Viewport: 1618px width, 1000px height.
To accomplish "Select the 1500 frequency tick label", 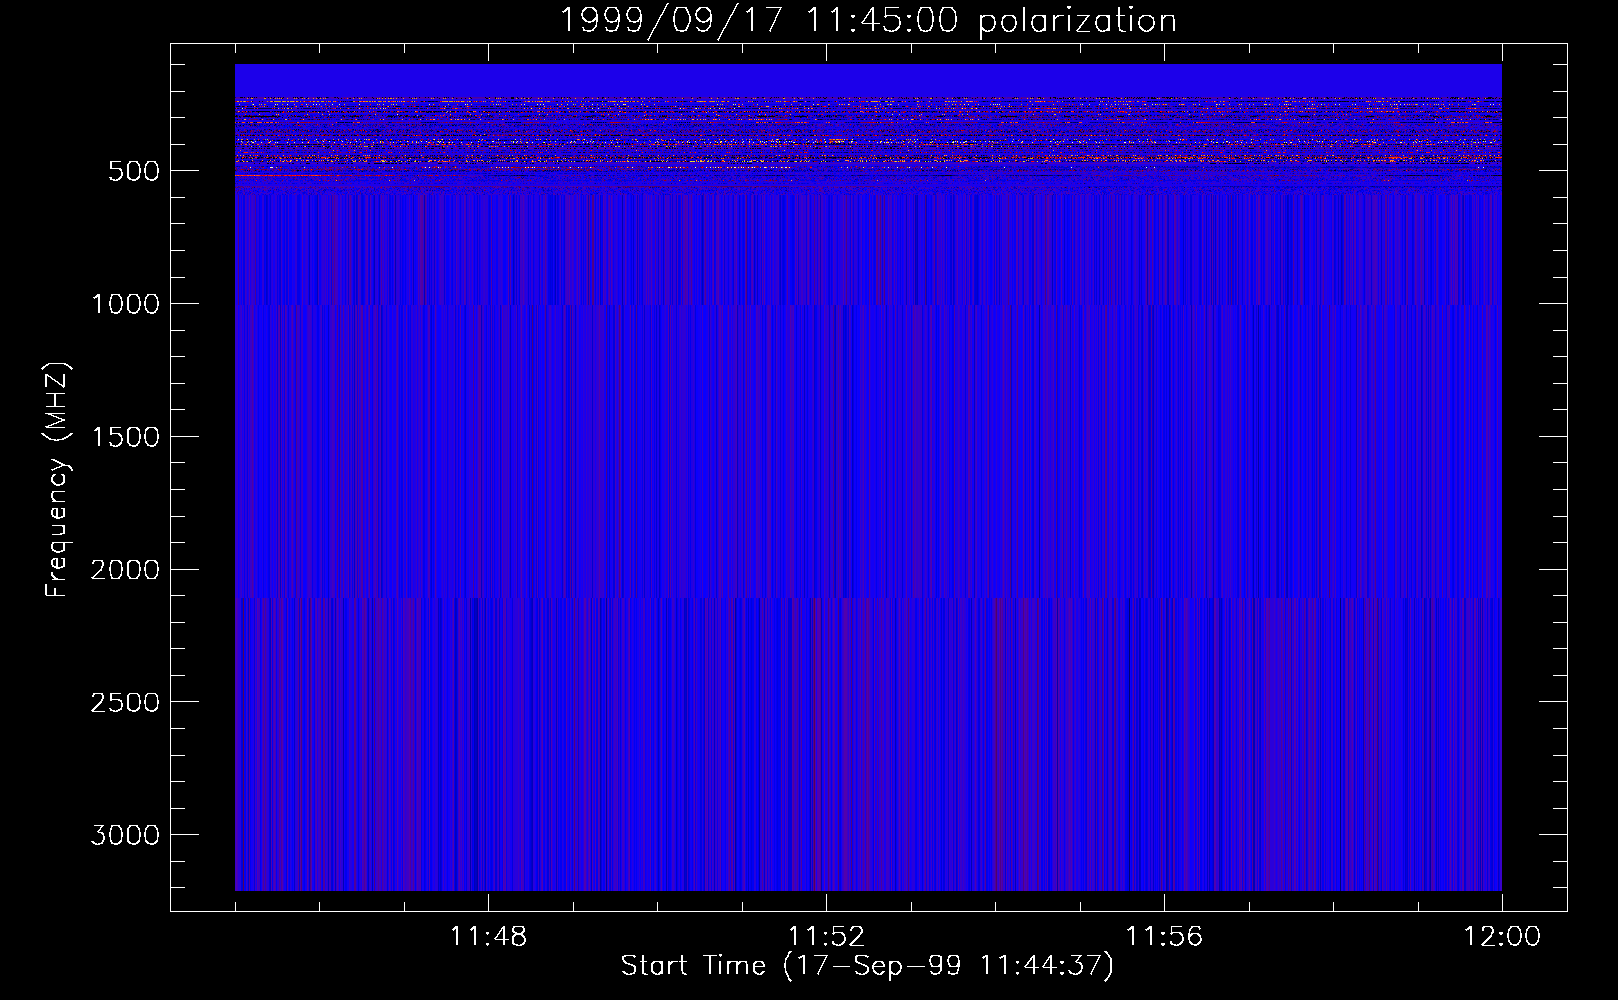I will 125,437.
